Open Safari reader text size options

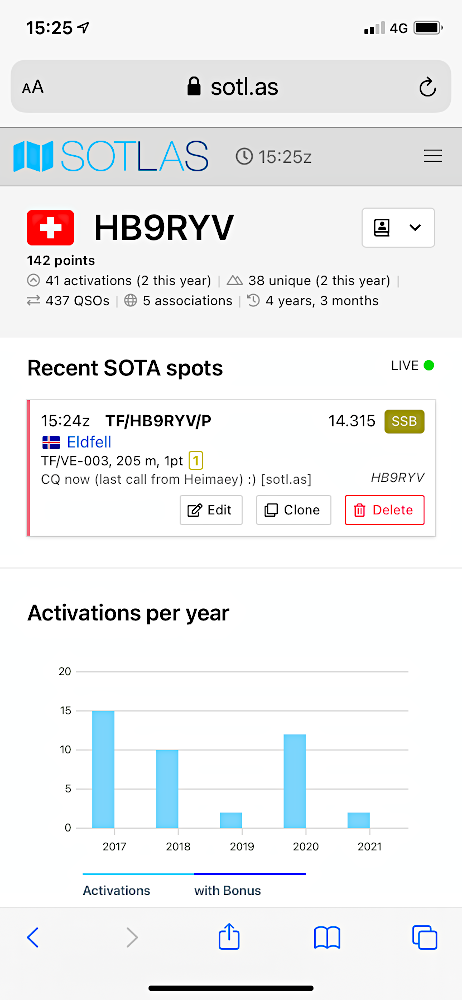click(33, 87)
